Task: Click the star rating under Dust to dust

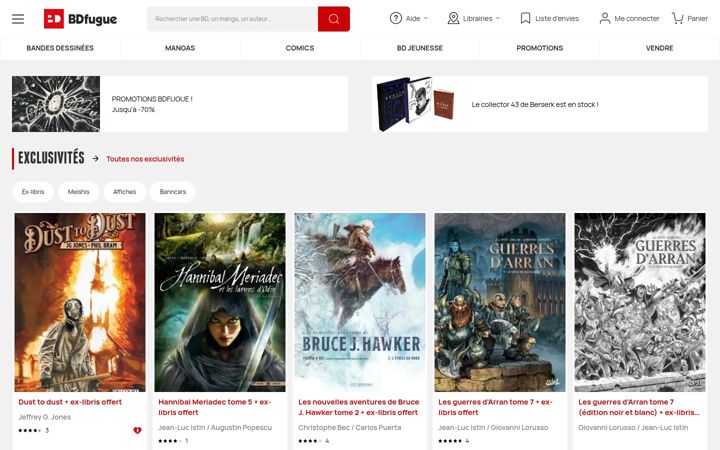Action: pos(30,430)
